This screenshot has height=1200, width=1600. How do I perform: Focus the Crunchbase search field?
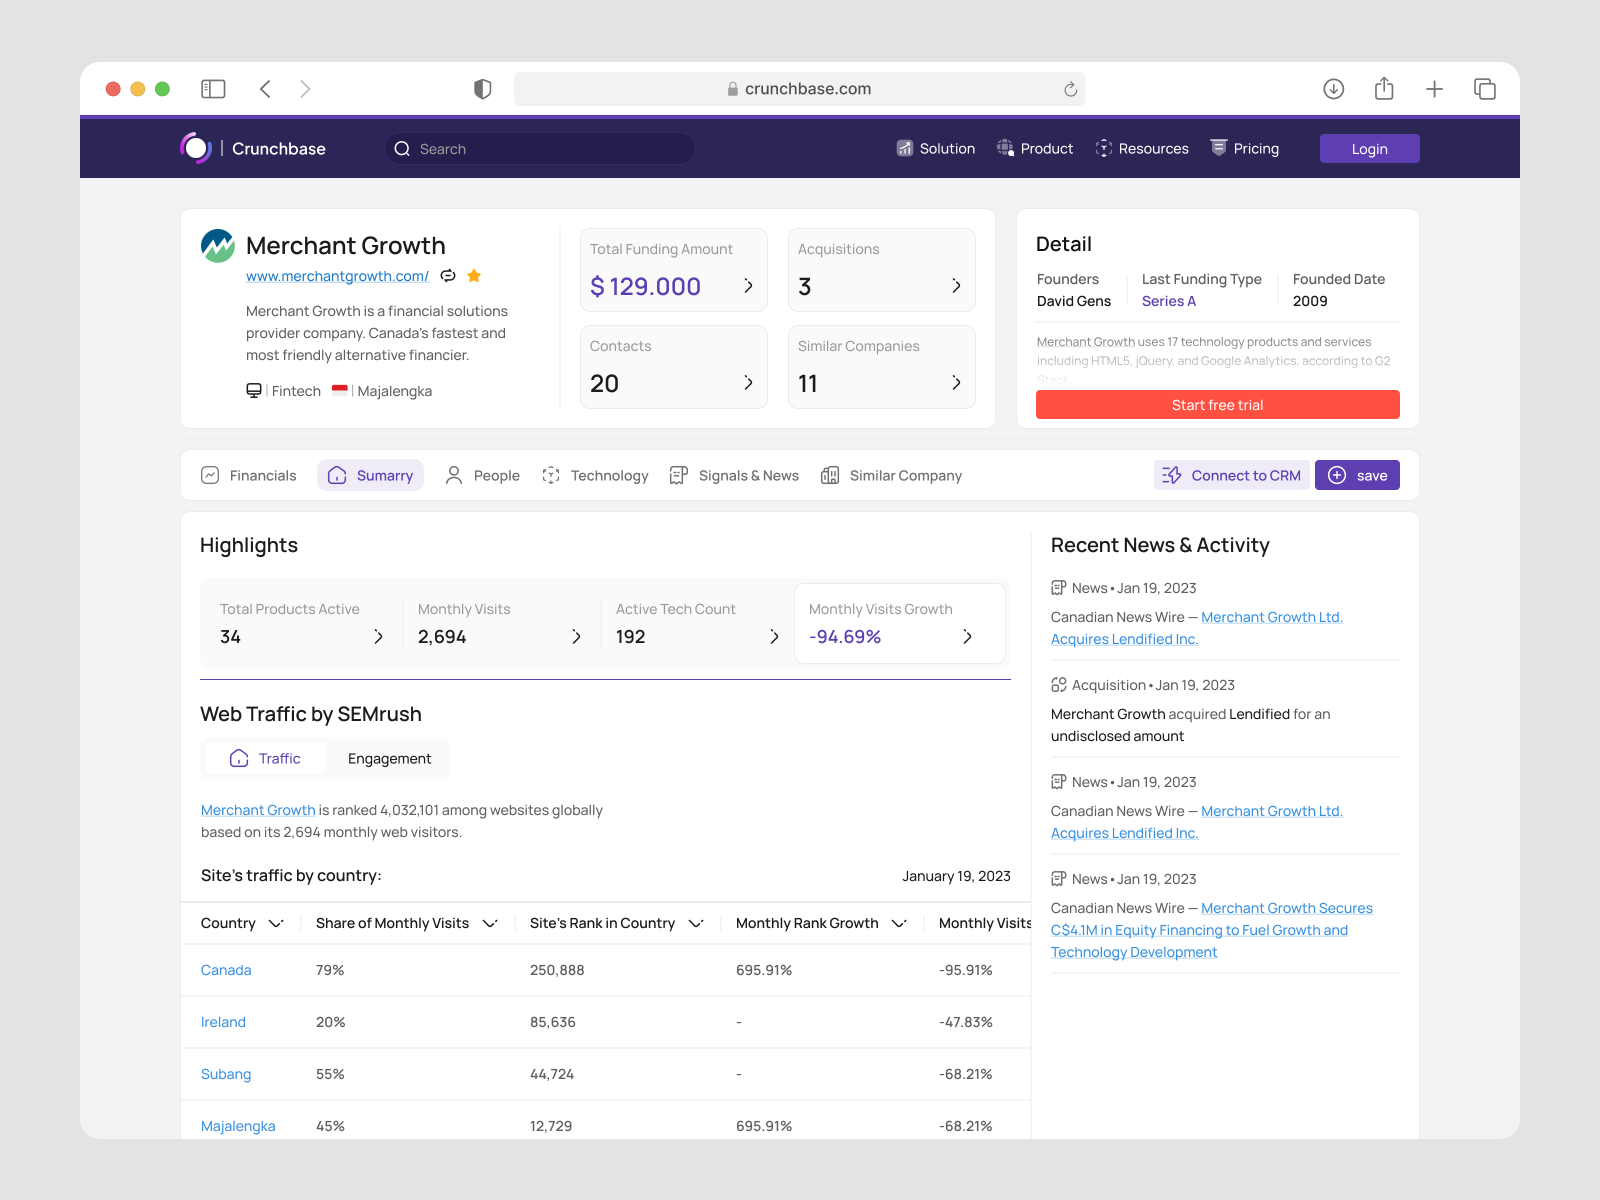540,149
